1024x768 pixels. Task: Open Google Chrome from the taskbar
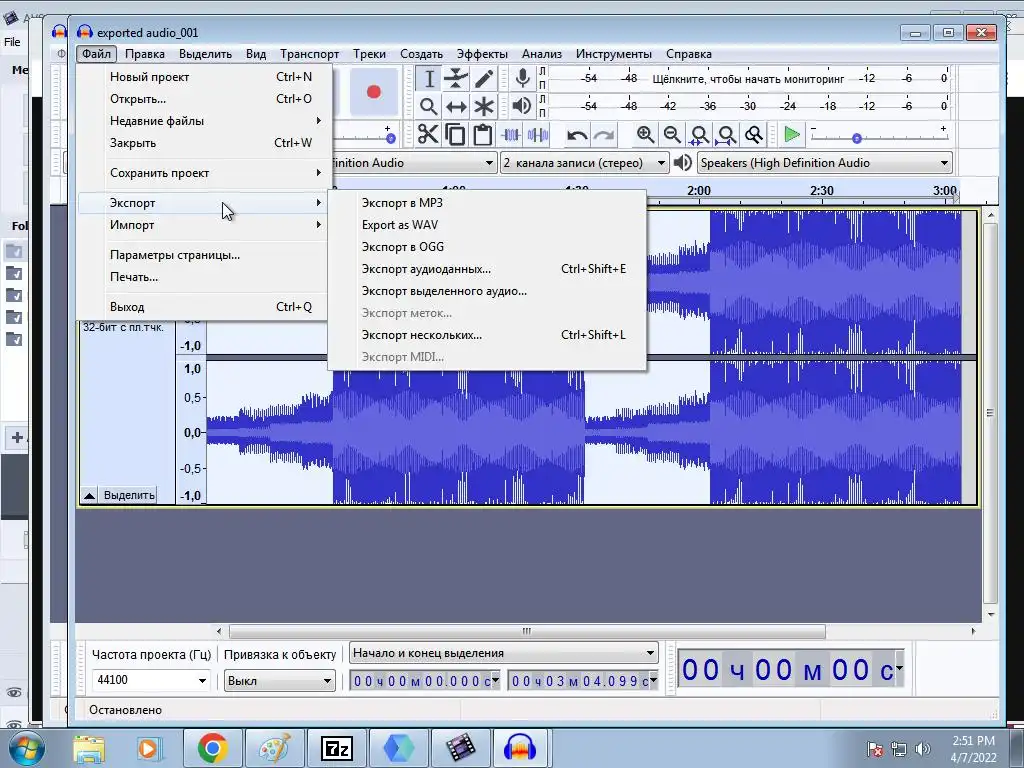coord(212,748)
